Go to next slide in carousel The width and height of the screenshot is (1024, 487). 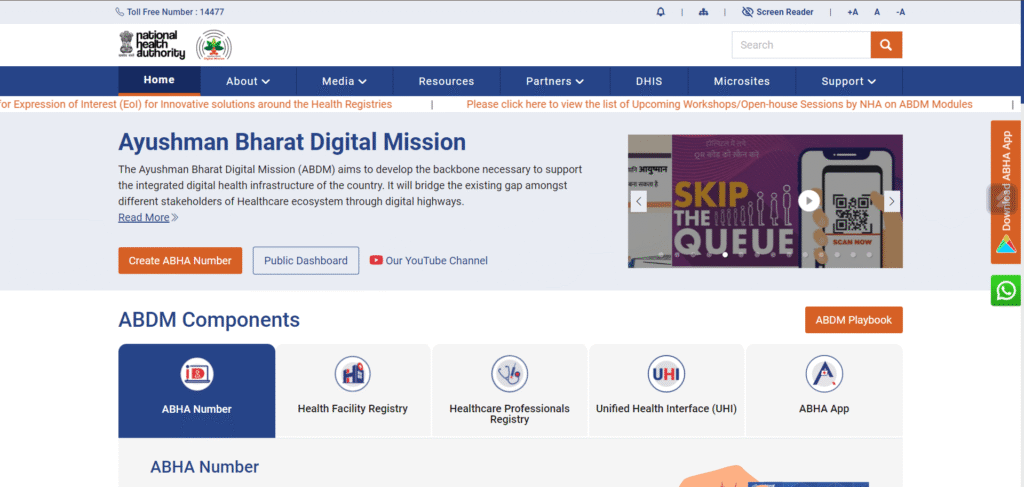pos(892,201)
